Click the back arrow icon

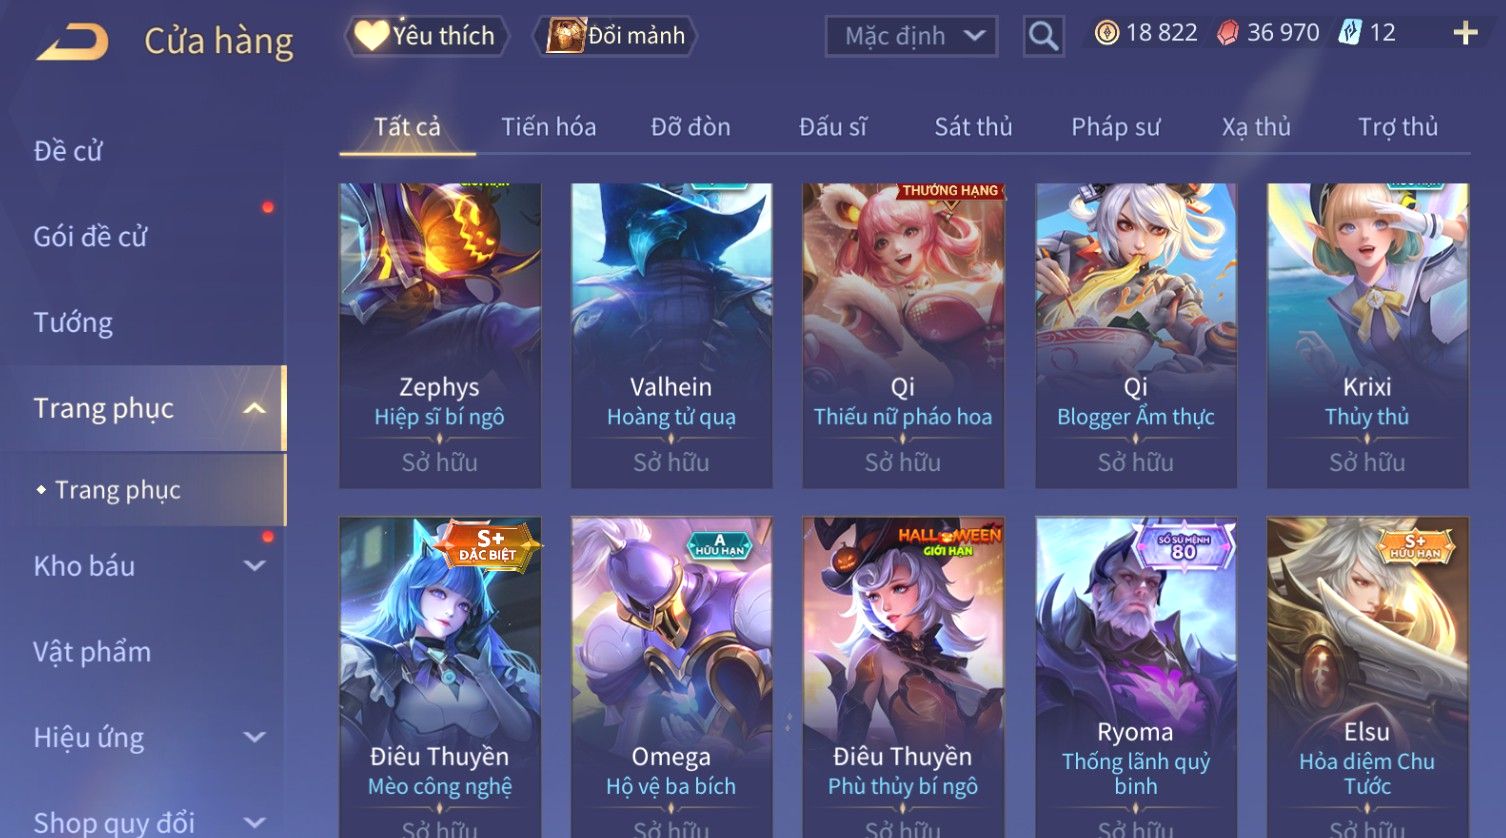tap(72, 42)
